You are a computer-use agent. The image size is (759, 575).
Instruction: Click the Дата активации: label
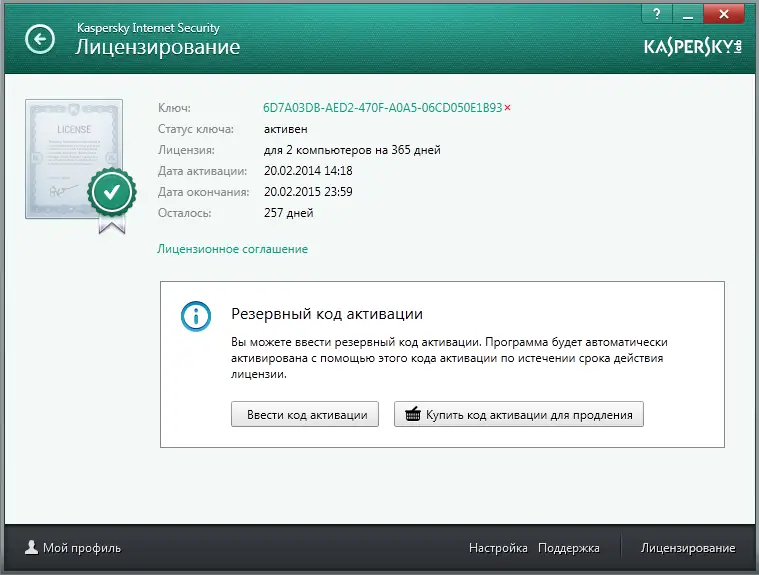[x=202, y=171]
